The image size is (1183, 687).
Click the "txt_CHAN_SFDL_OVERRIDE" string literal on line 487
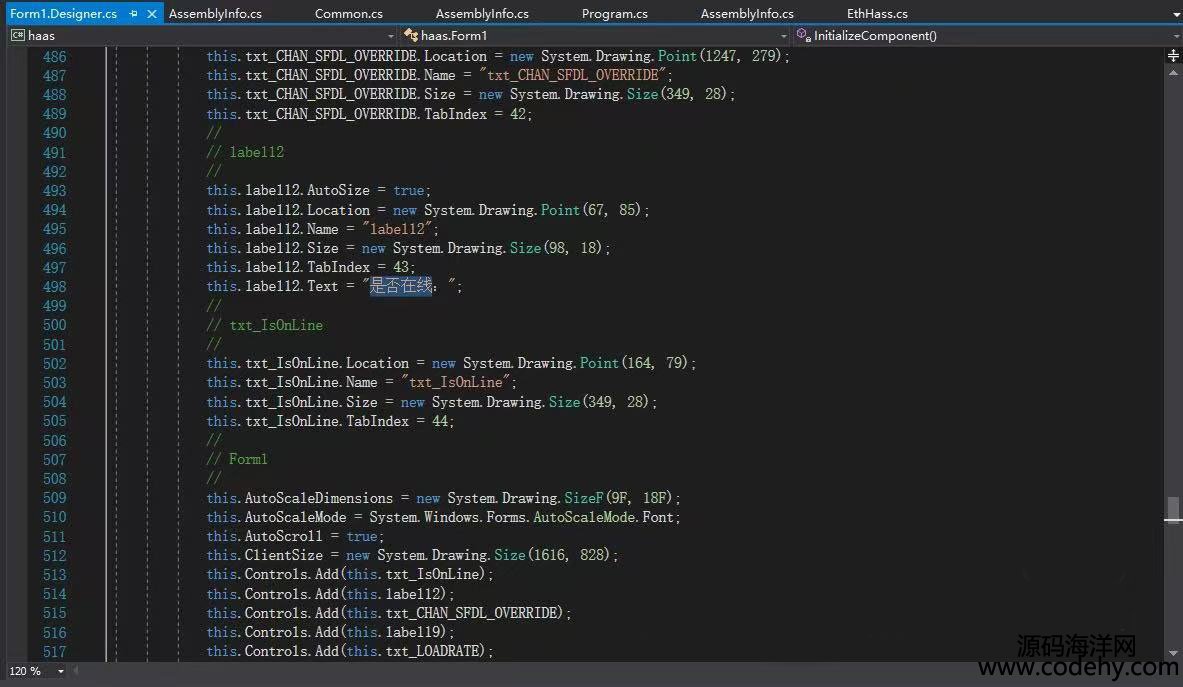[x=573, y=75]
